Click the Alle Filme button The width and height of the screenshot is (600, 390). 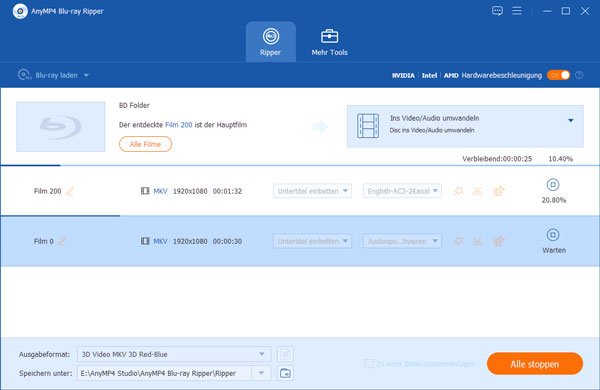[x=145, y=144]
